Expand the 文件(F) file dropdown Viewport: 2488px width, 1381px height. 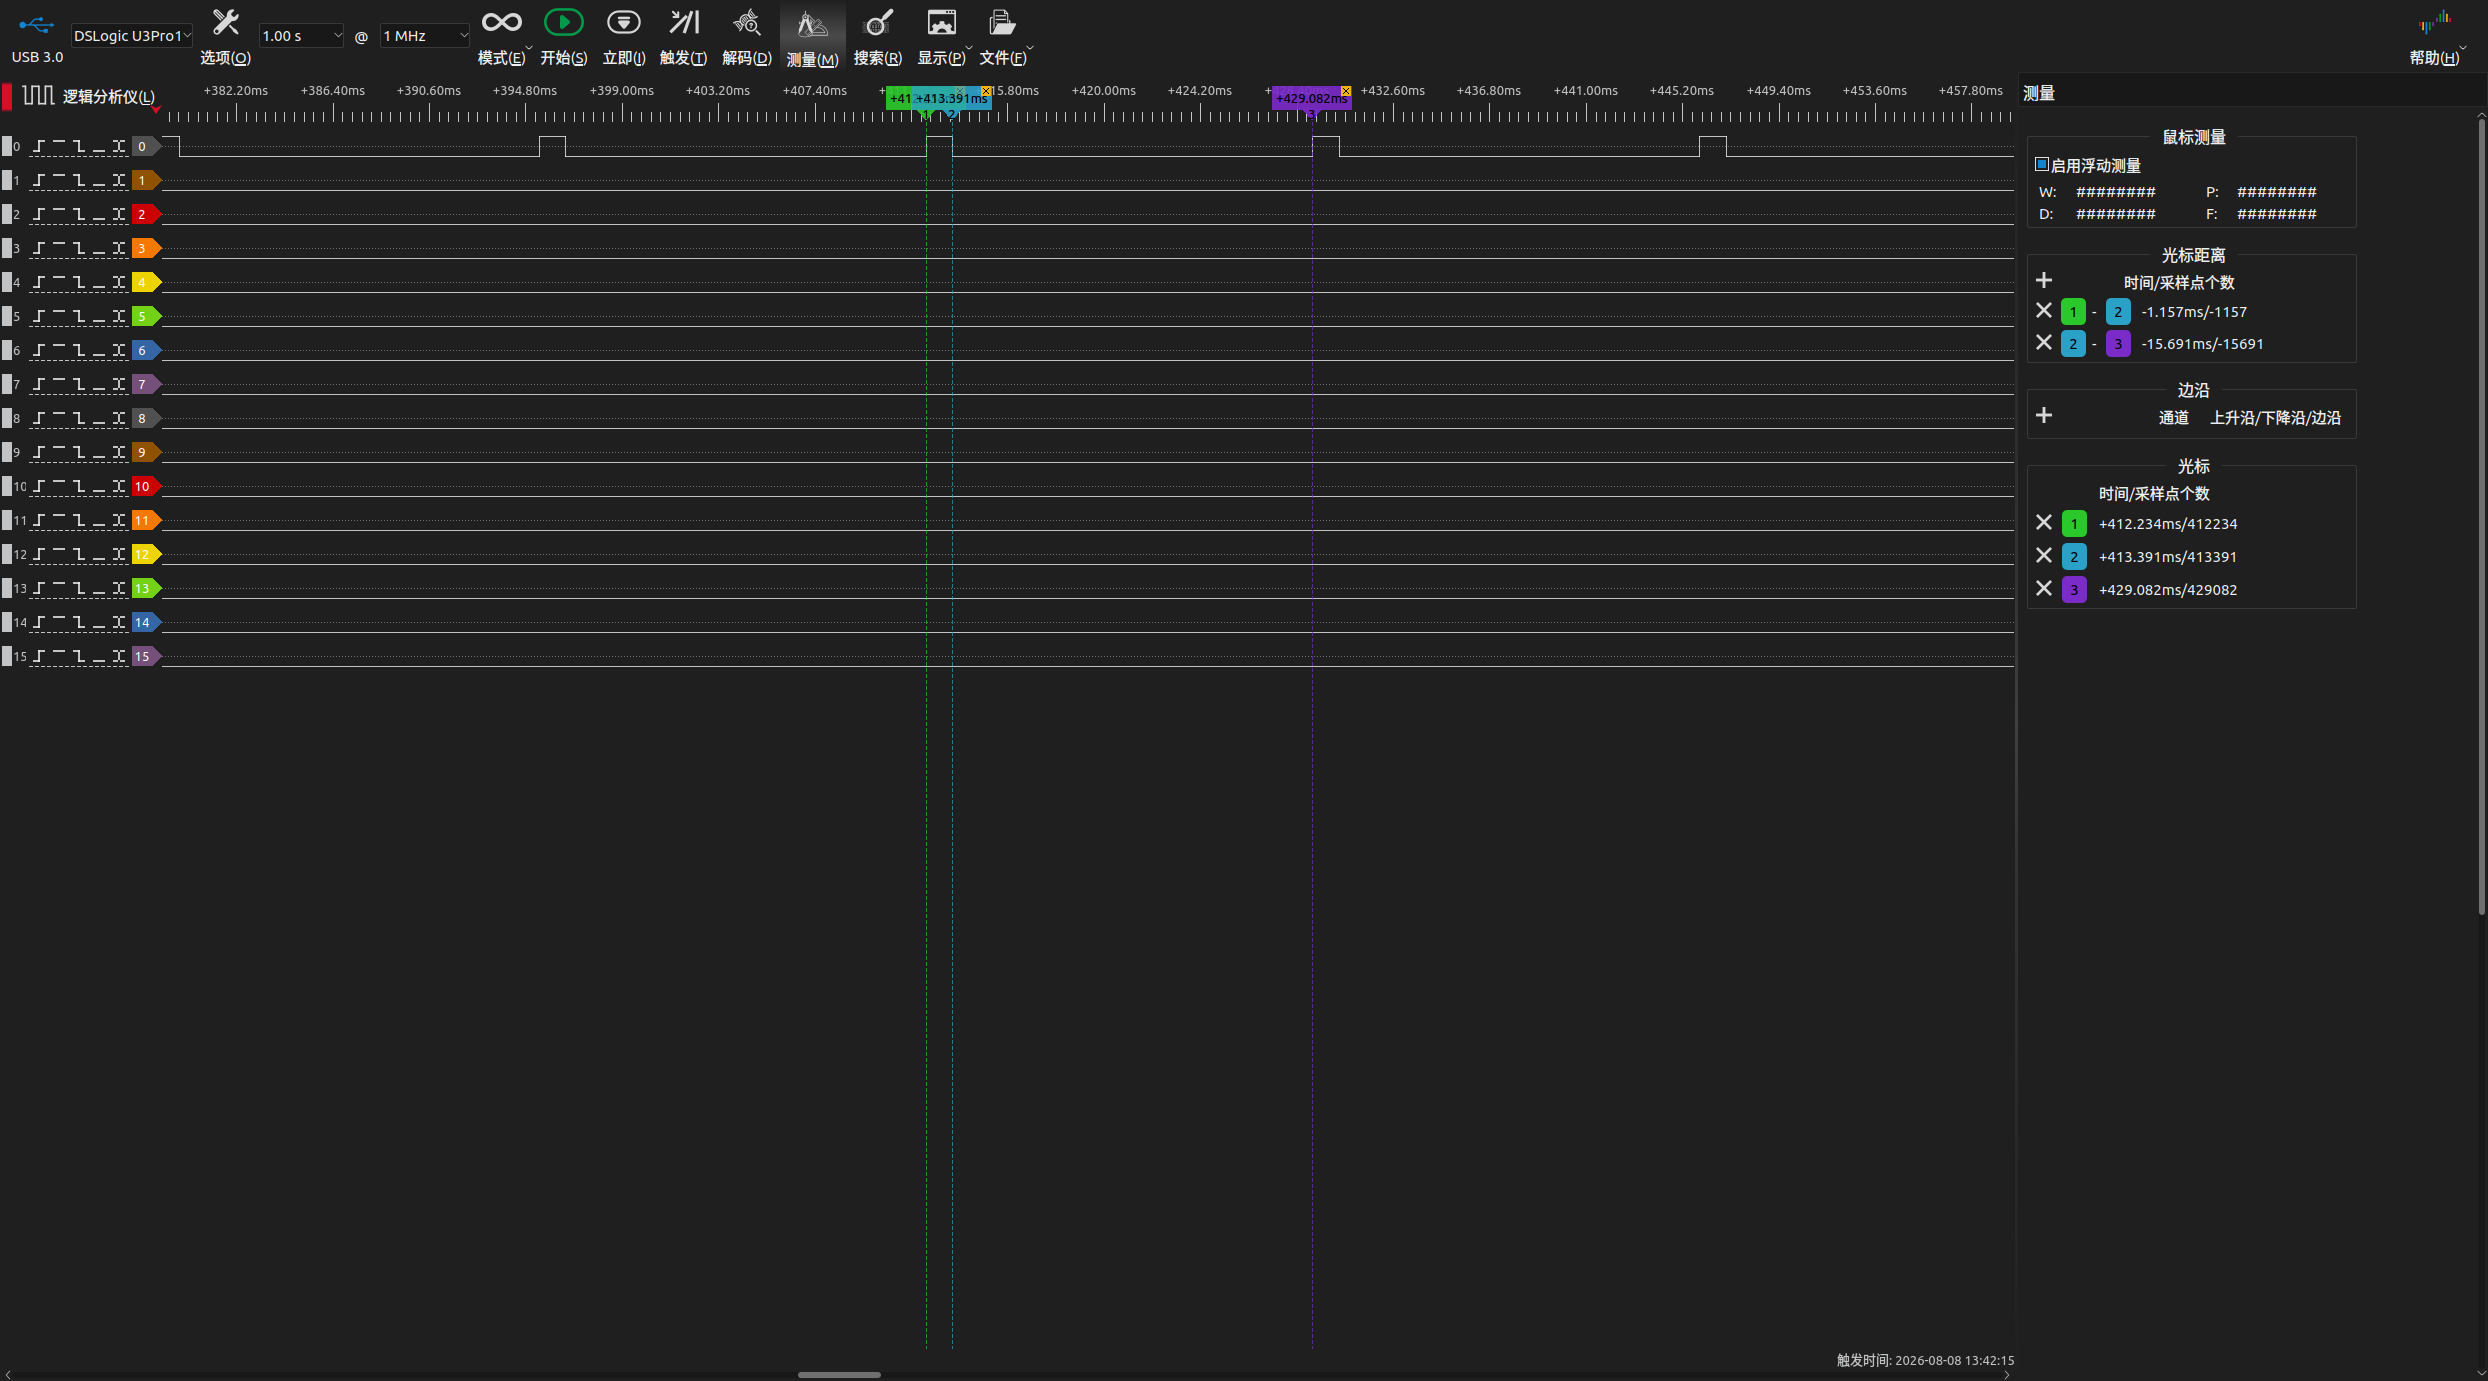pos(1030,47)
